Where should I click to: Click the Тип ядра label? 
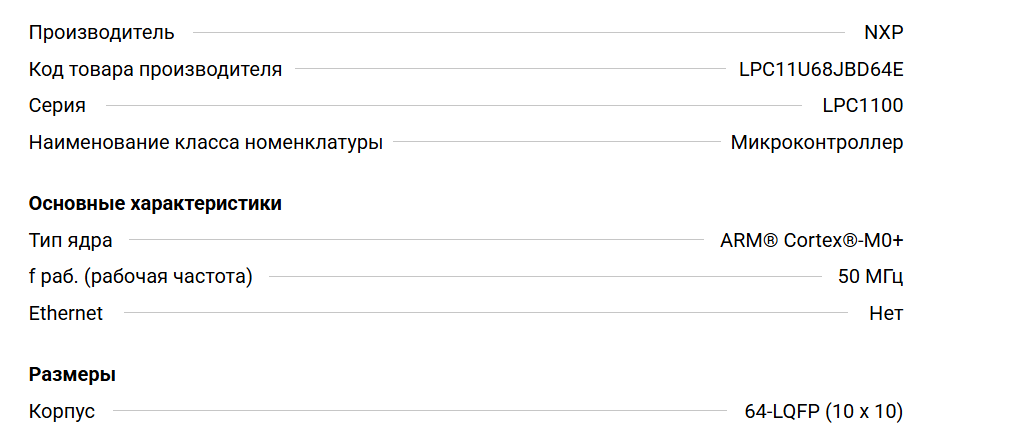[70, 241]
